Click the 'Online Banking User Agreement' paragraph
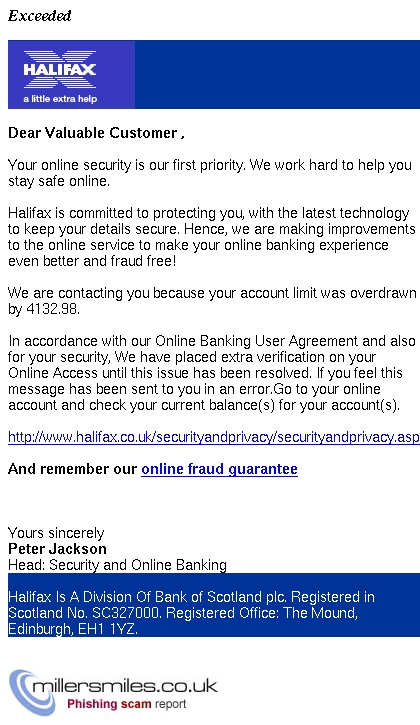Image resolution: width=420 pixels, height=725 pixels. 212,373
